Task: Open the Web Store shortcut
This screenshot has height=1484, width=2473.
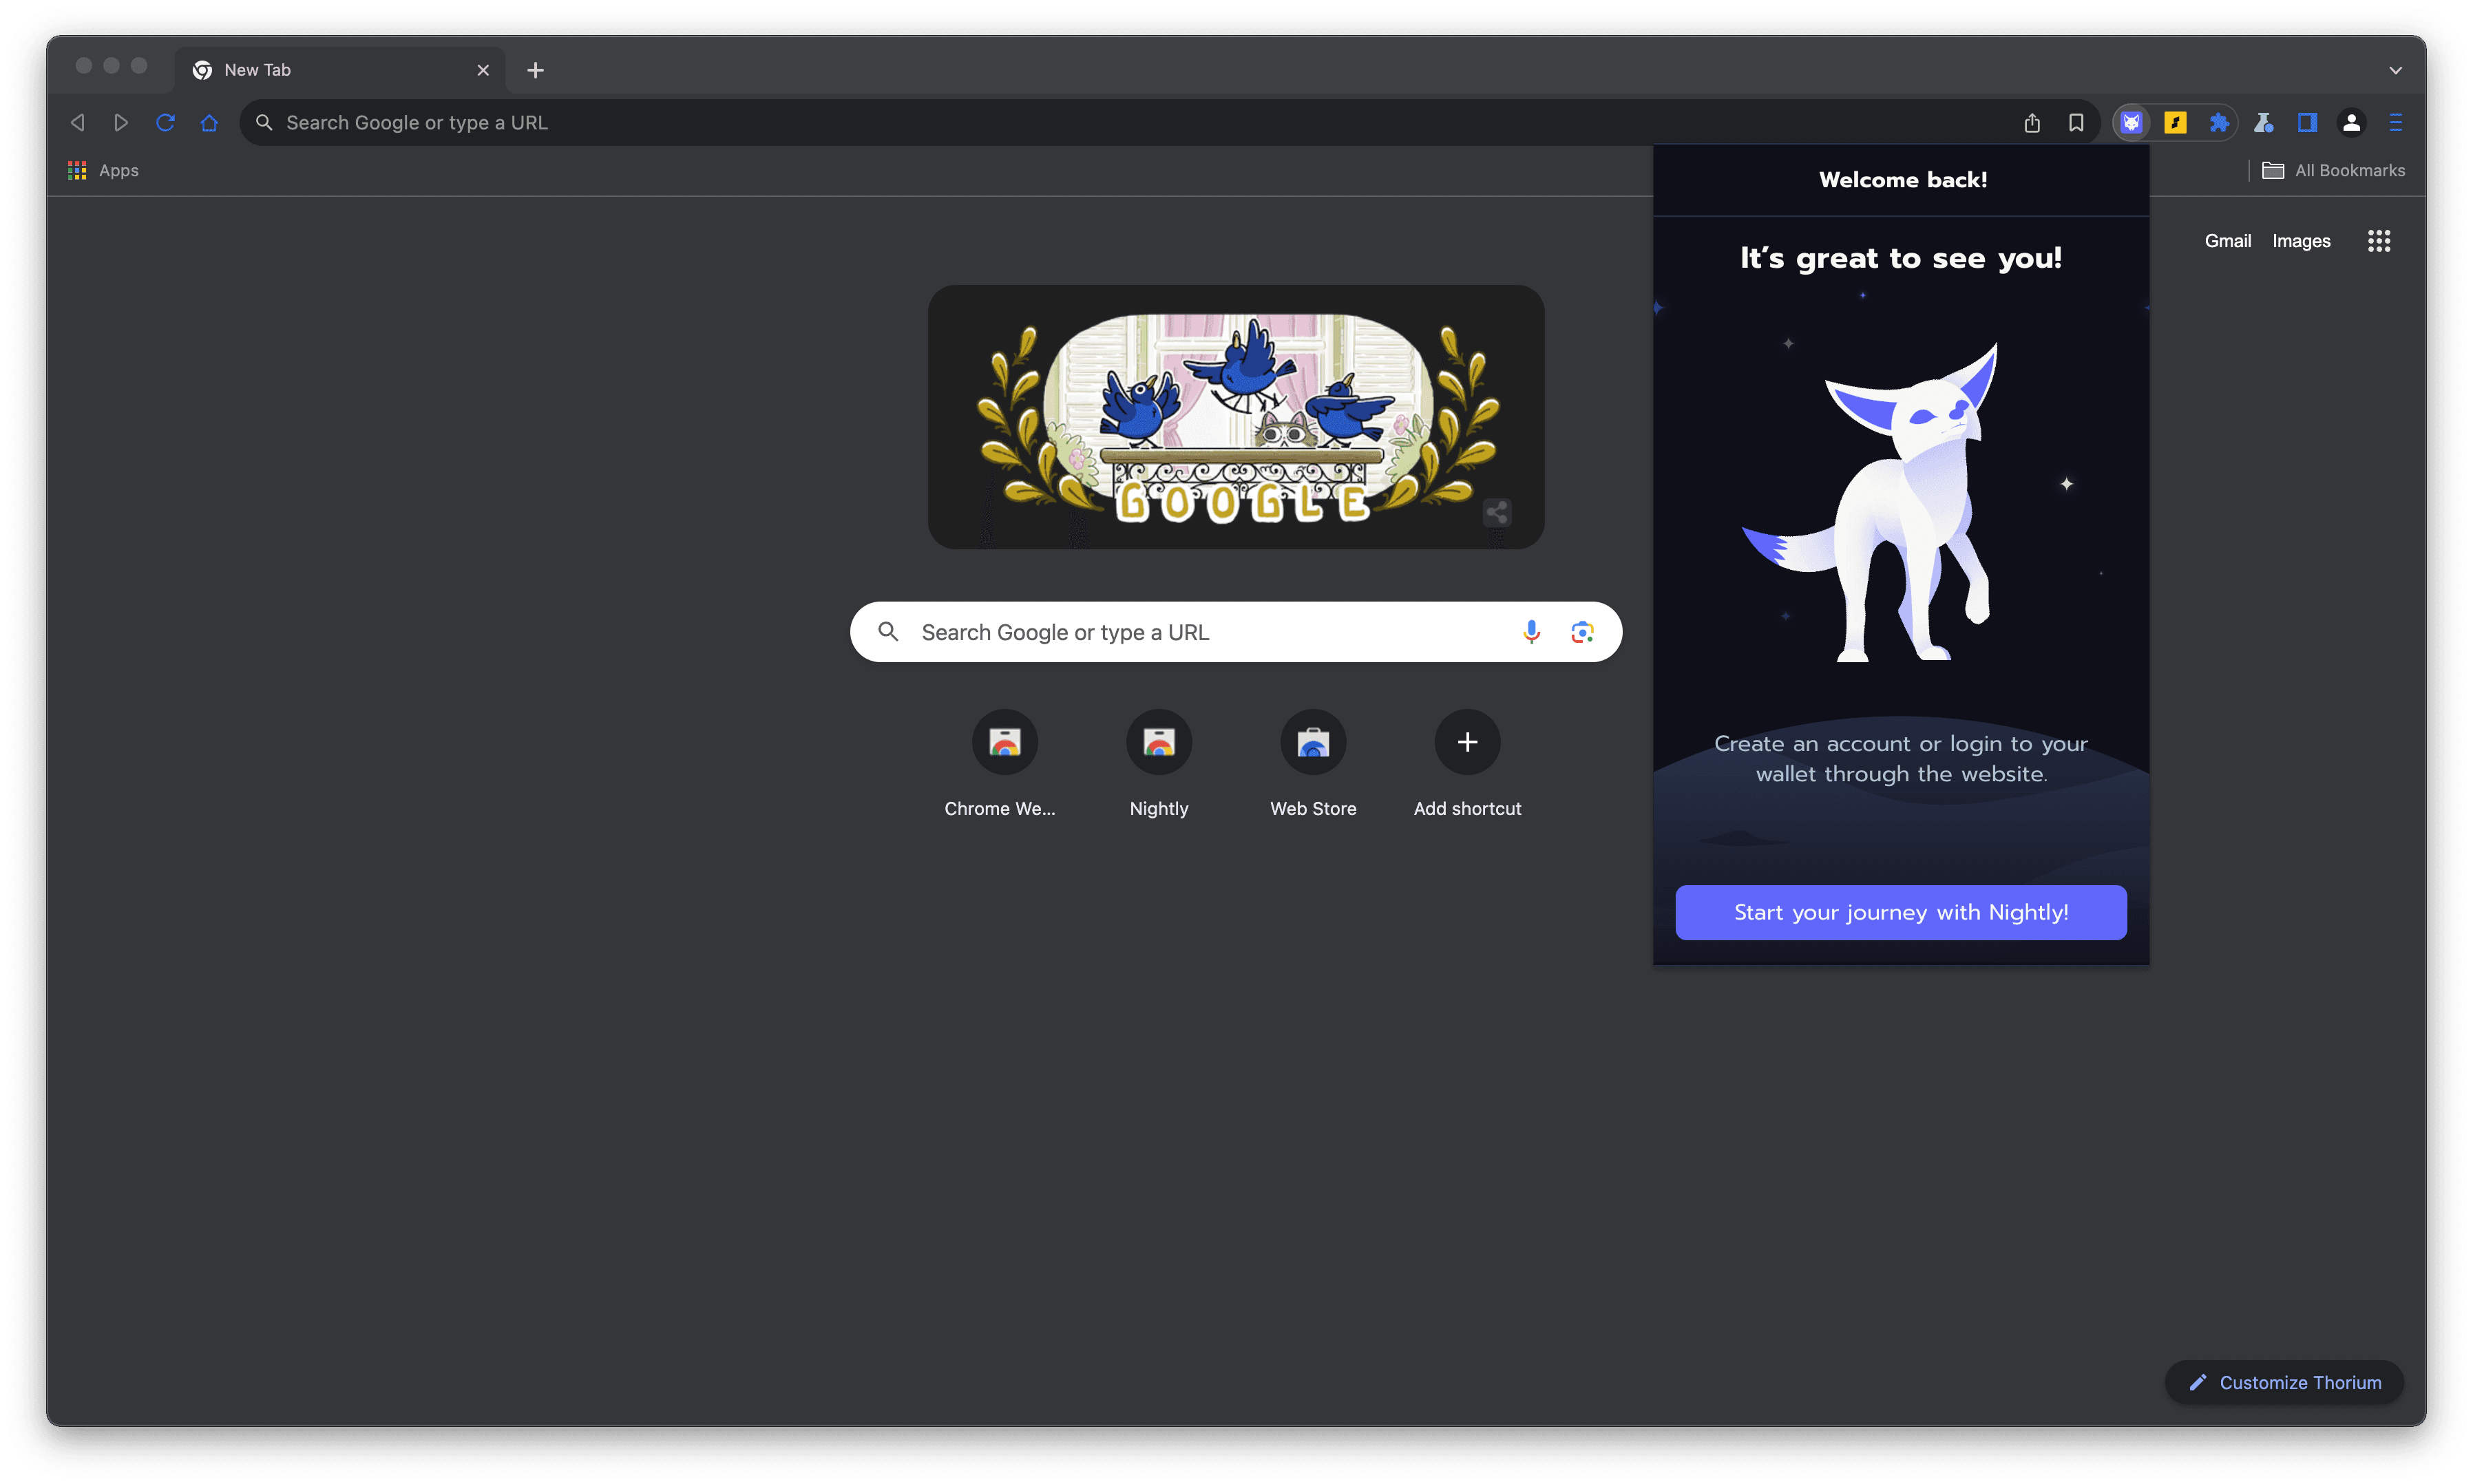Action: (1313, 765)
